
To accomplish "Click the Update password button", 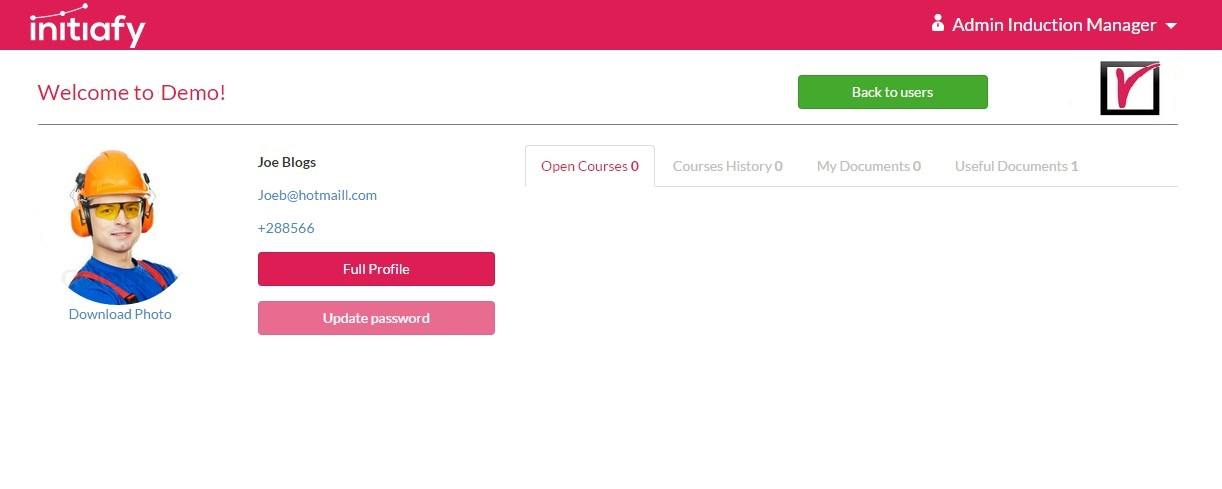I will click(376, 318).
